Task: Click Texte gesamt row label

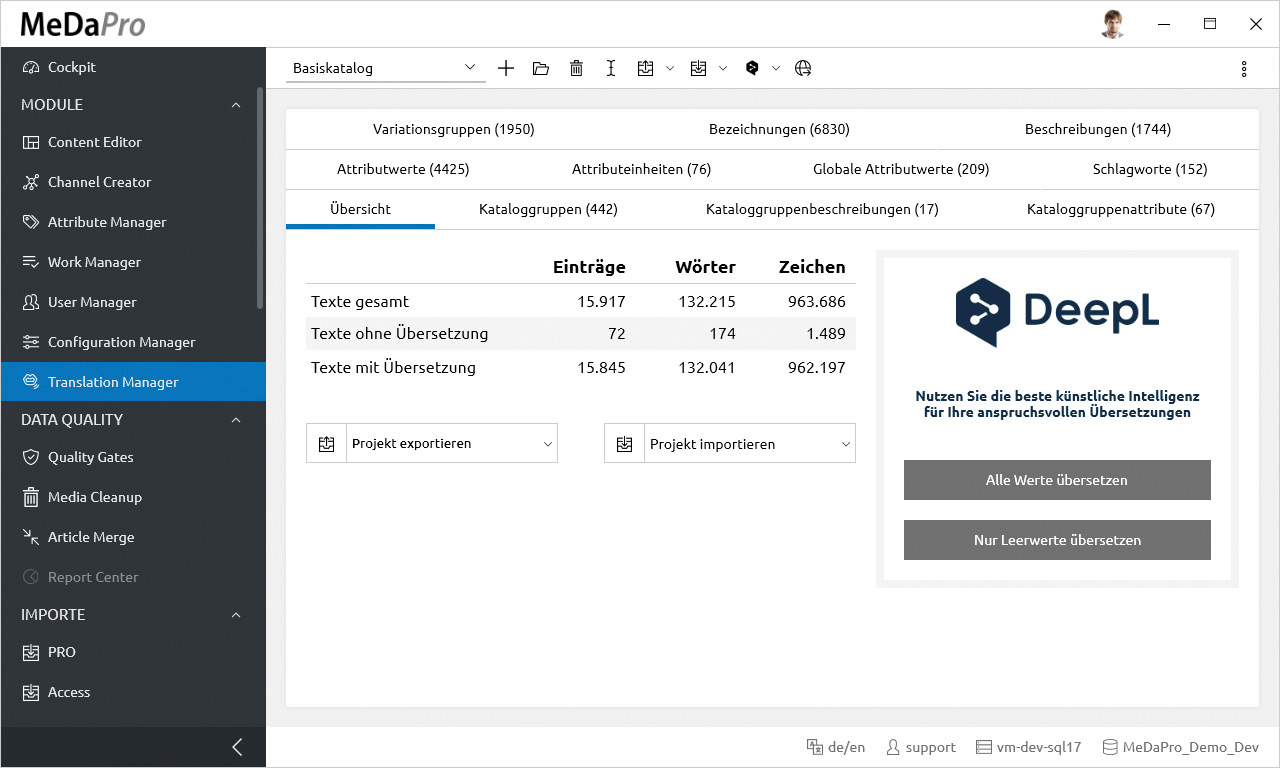Action: pyautogui.click(x=360, y=301)
